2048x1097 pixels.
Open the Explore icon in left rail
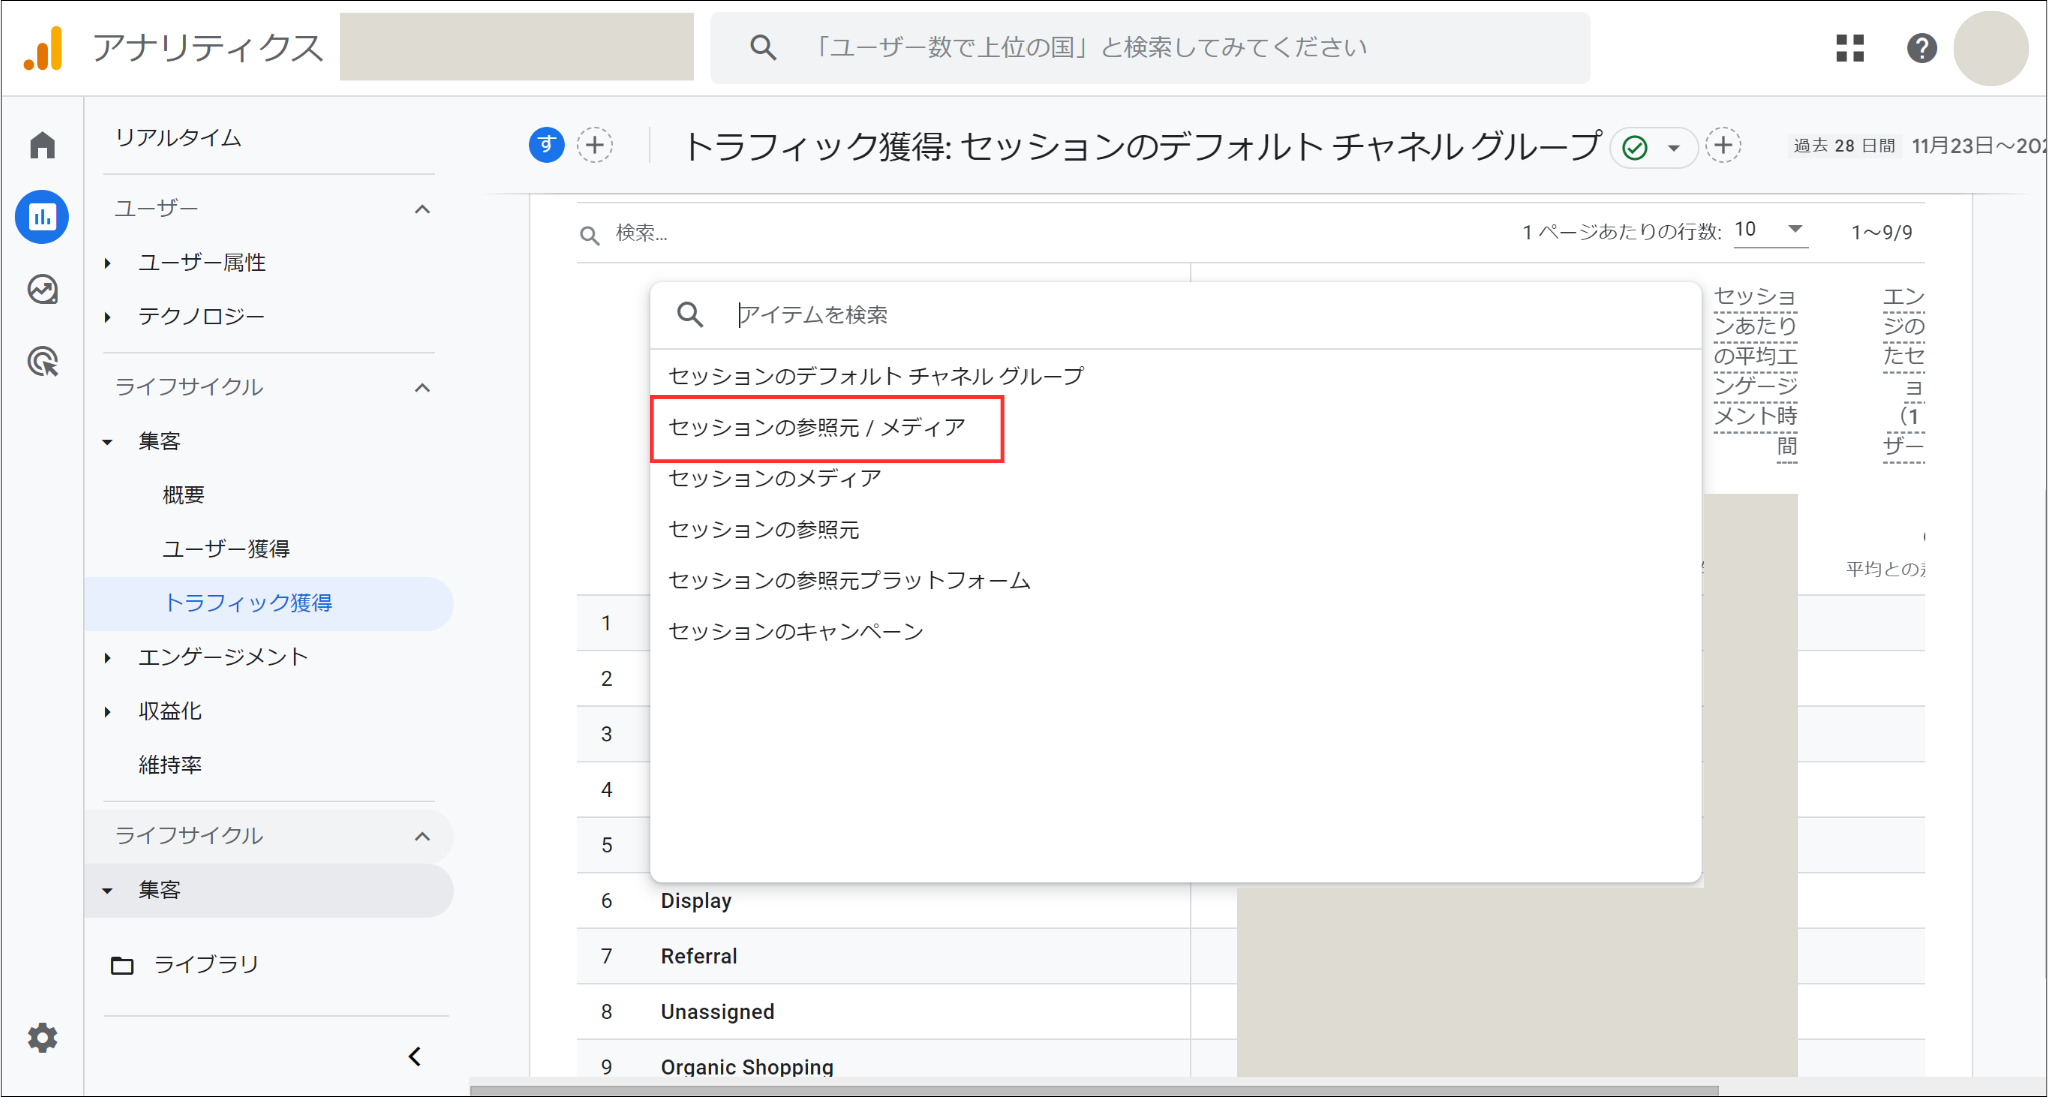pos(42,289)
